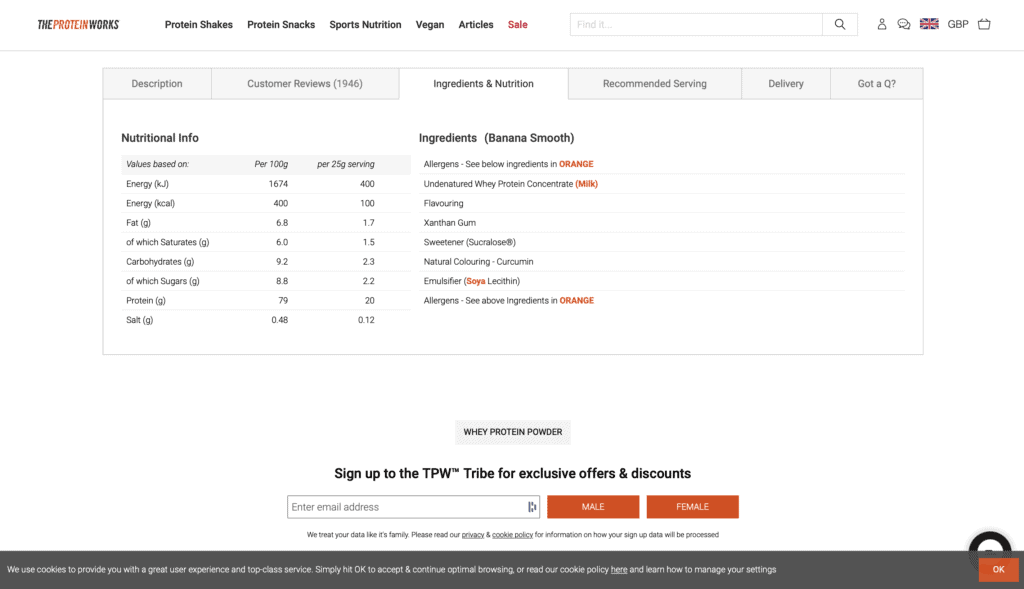Open the user account icon
The height and width of the screenshot is (589, 1024).
point(882,24)
